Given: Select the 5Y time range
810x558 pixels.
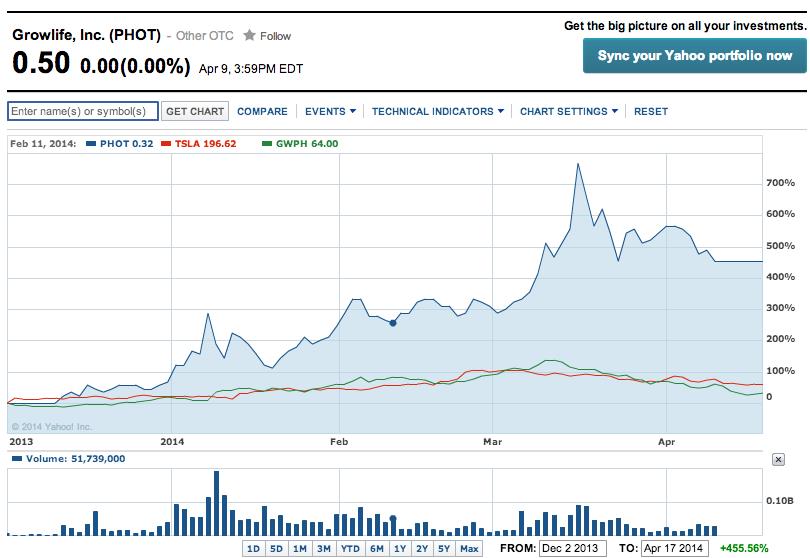Looking at the screenshot, I should [444, 548].
